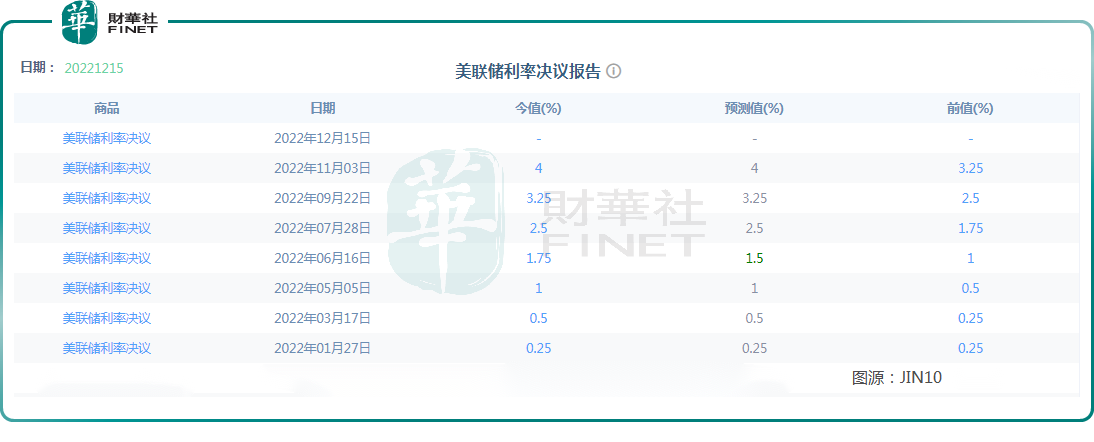The image size is (1094, 442).
Task: Click 今值 2.5 in the 07月28日 row
Action: [539, 228]
